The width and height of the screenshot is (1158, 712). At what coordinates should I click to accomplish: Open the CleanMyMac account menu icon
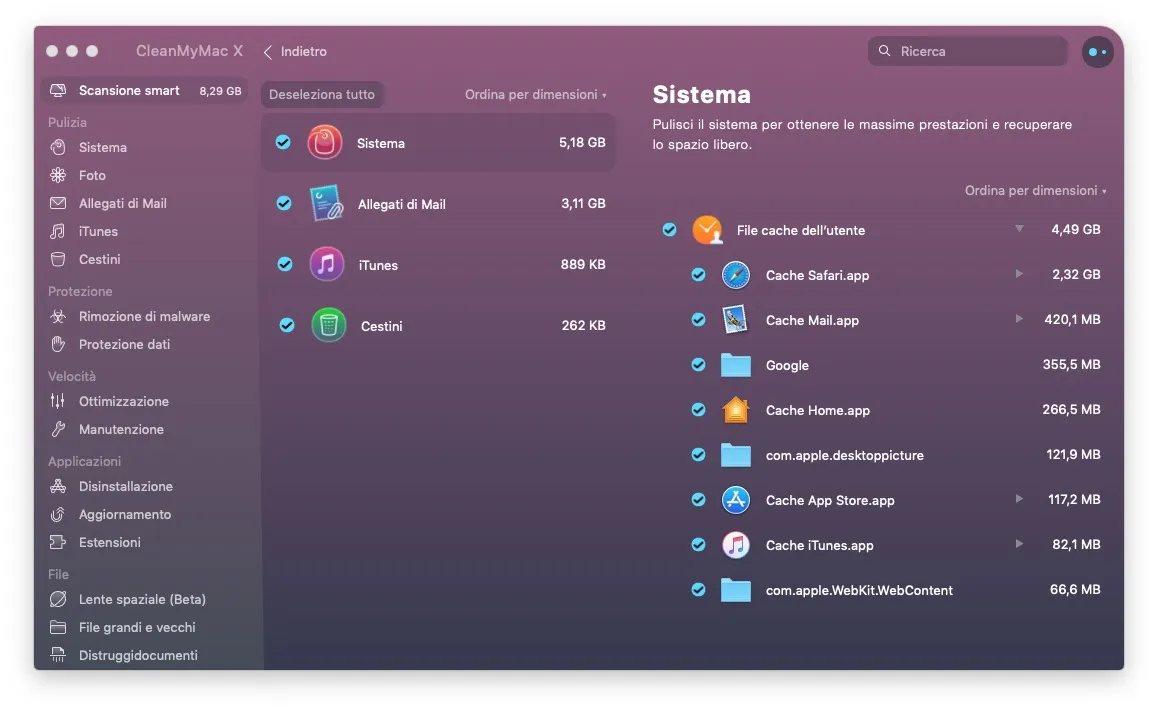[1098, 51]
